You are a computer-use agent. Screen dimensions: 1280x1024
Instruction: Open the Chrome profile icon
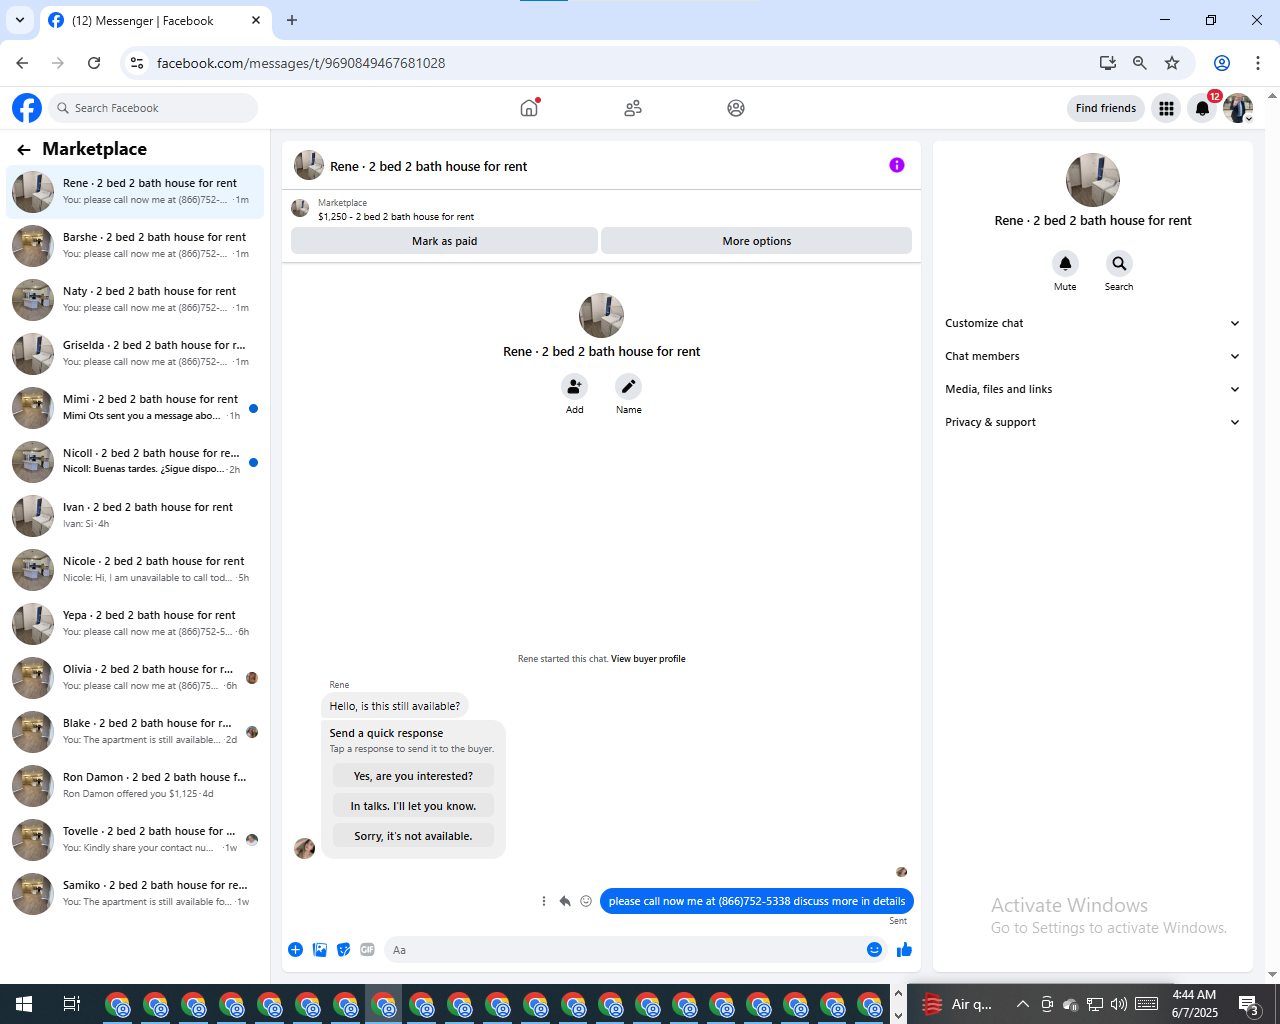click(1222, 63)
